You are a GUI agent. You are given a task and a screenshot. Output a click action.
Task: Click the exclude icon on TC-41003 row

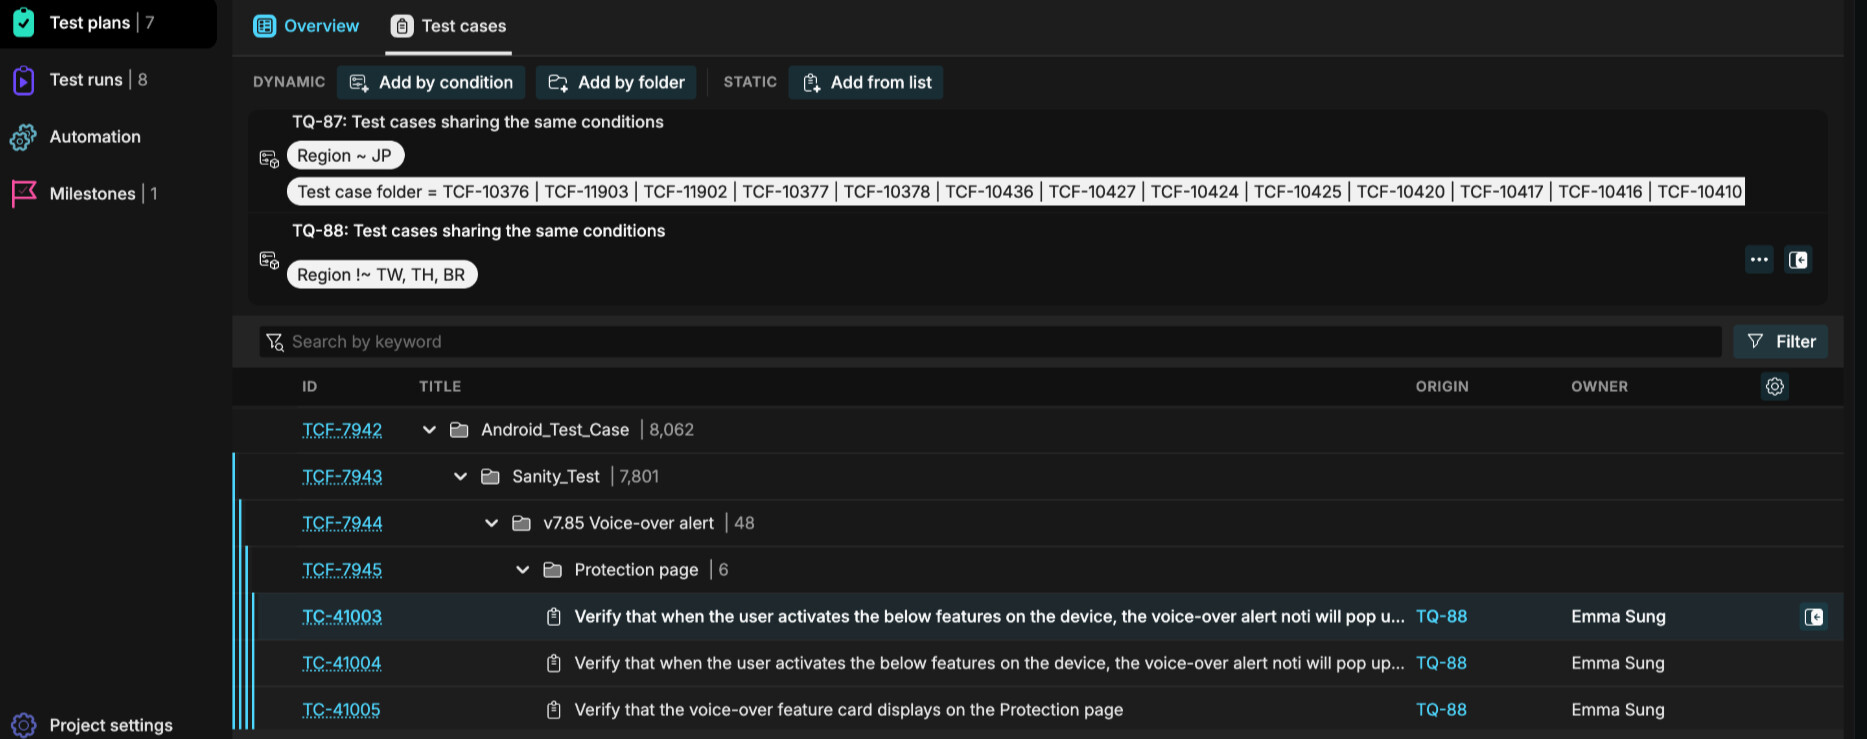click(1813, 617)
